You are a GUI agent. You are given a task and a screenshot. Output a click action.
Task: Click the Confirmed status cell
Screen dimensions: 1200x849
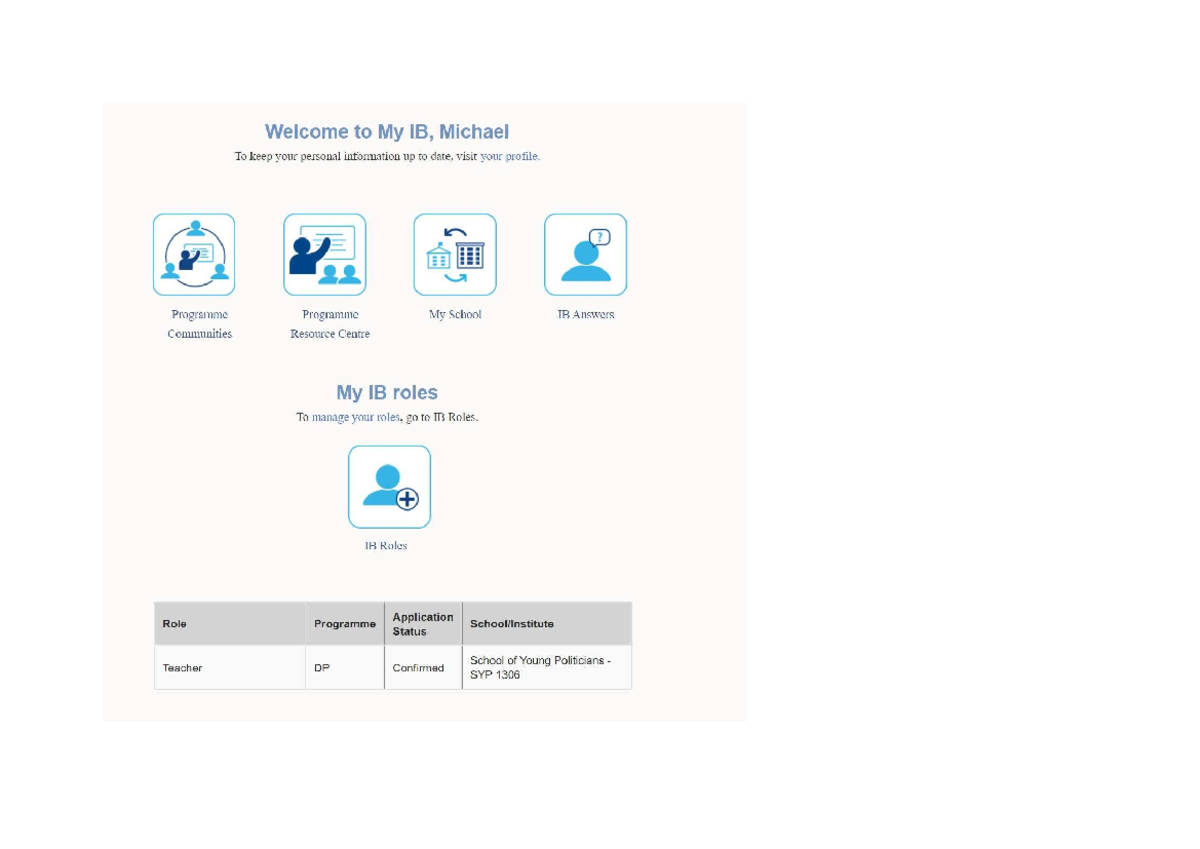click(423, 668)
